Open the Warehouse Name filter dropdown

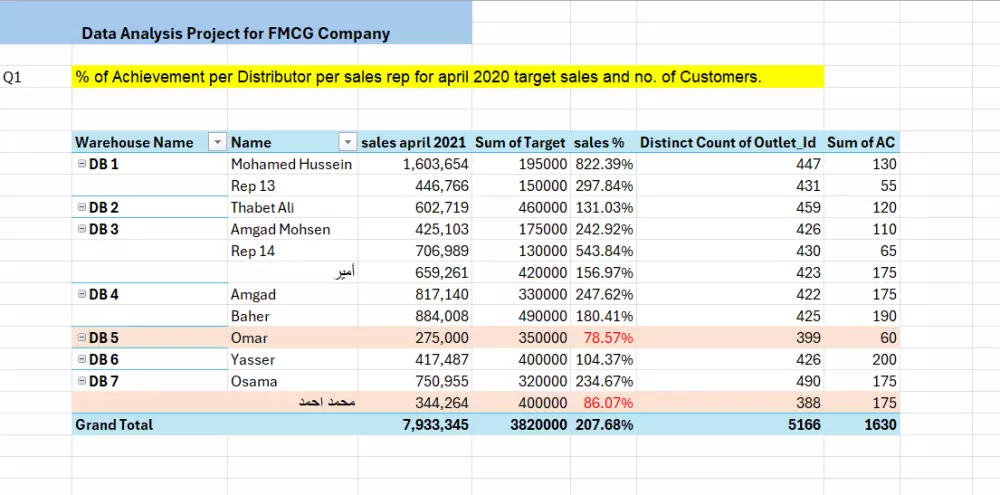[217, 143]
